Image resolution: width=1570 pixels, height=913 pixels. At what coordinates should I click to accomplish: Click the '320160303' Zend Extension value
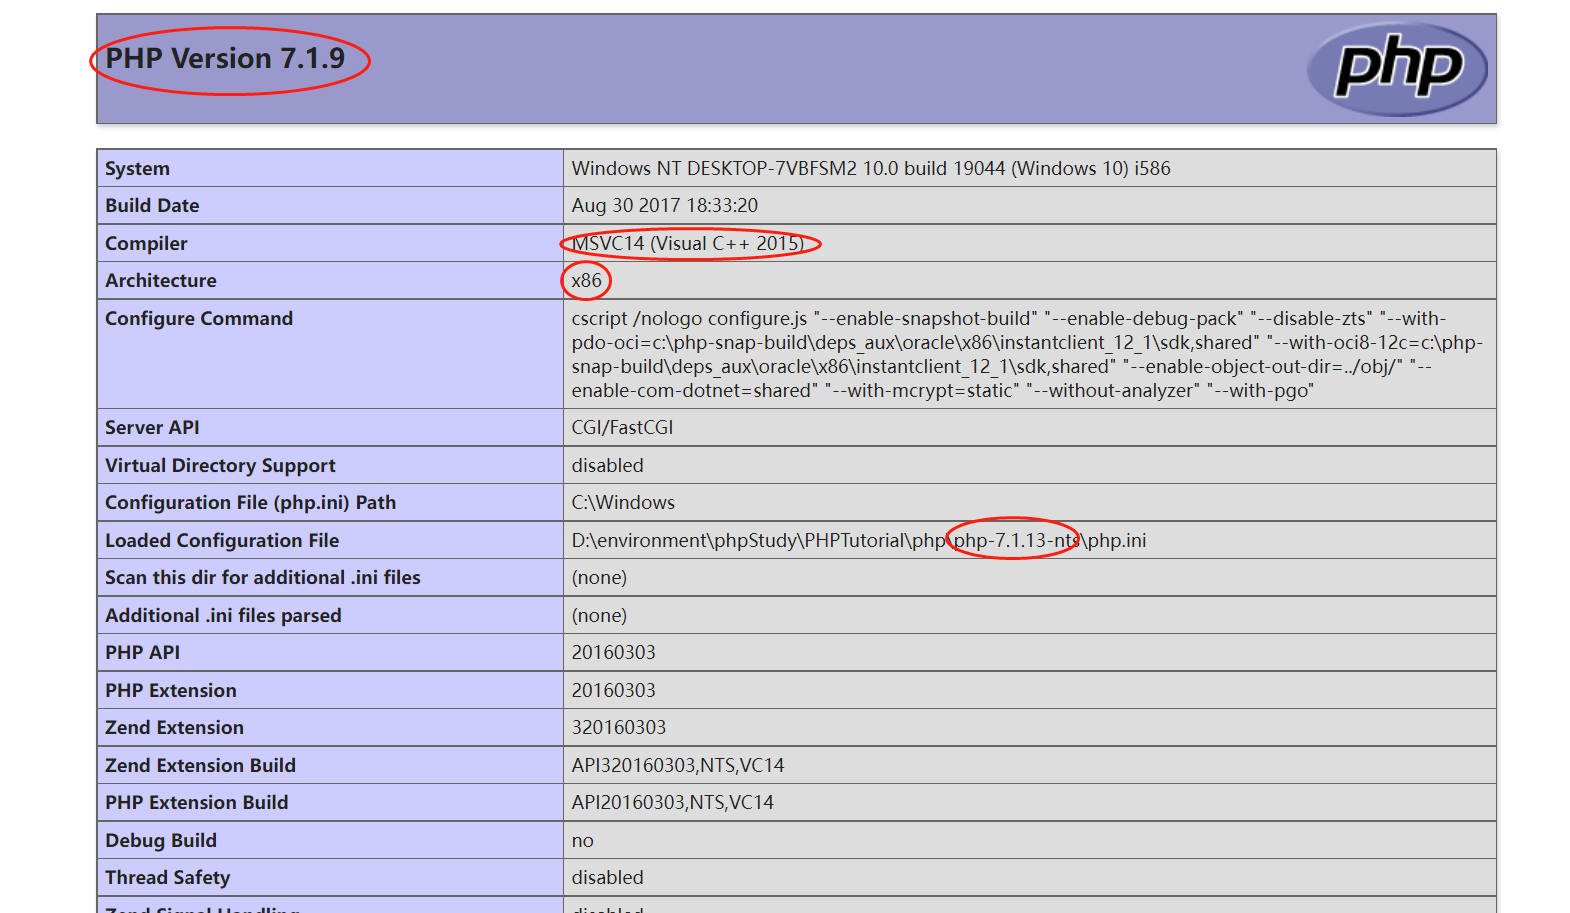coord(619,728)
